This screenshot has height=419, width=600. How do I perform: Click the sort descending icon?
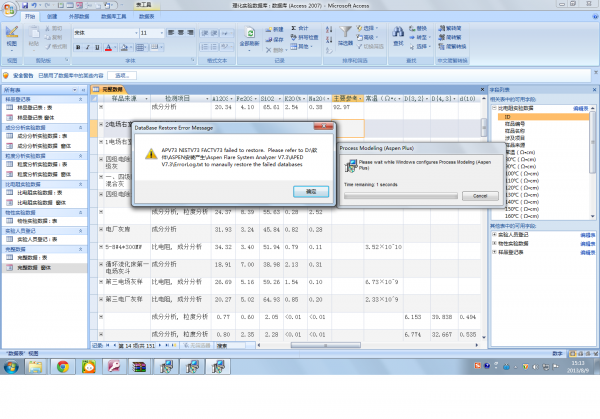329,40
